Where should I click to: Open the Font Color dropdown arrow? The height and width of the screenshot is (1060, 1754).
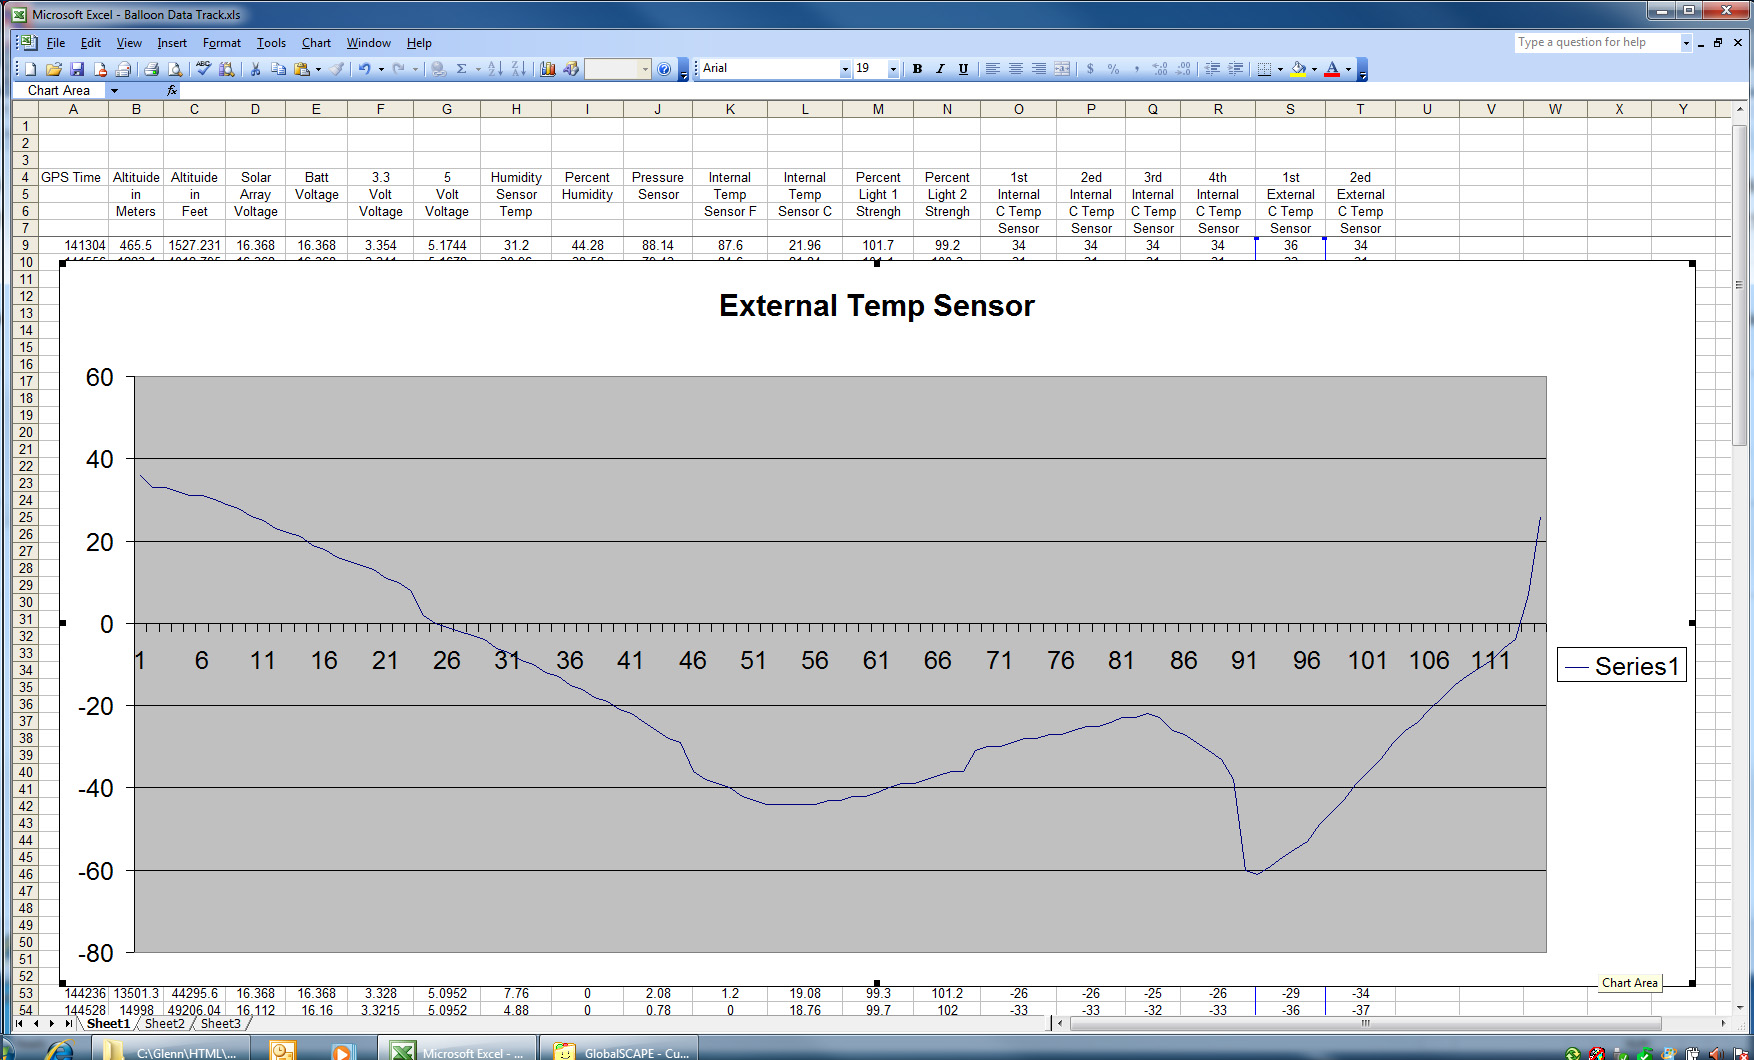click(x=1348, y=69)
